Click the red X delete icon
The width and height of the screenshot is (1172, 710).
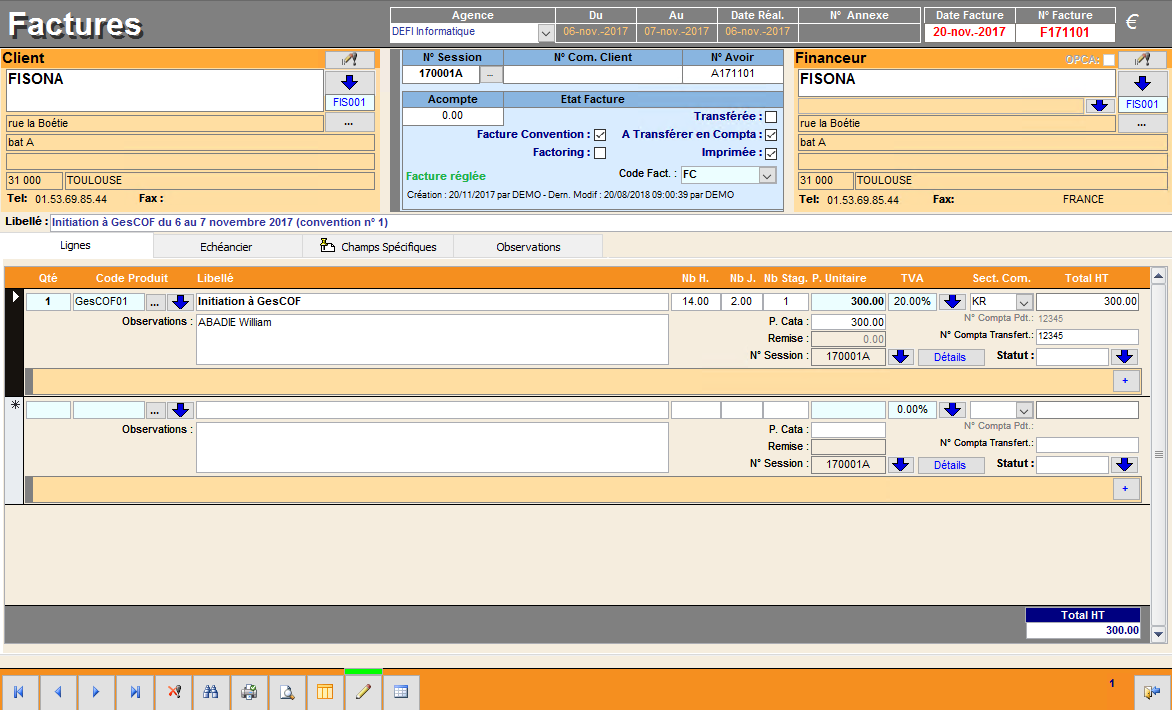pos(173,692)
